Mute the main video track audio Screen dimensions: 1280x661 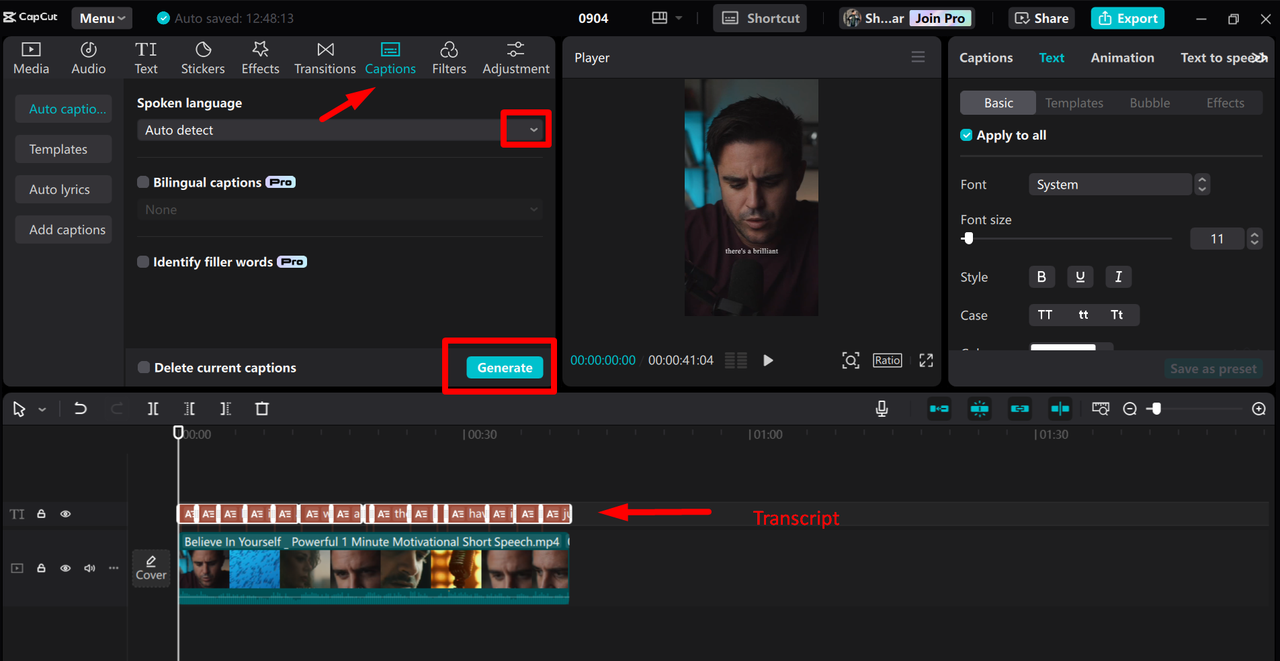point(89,568)
